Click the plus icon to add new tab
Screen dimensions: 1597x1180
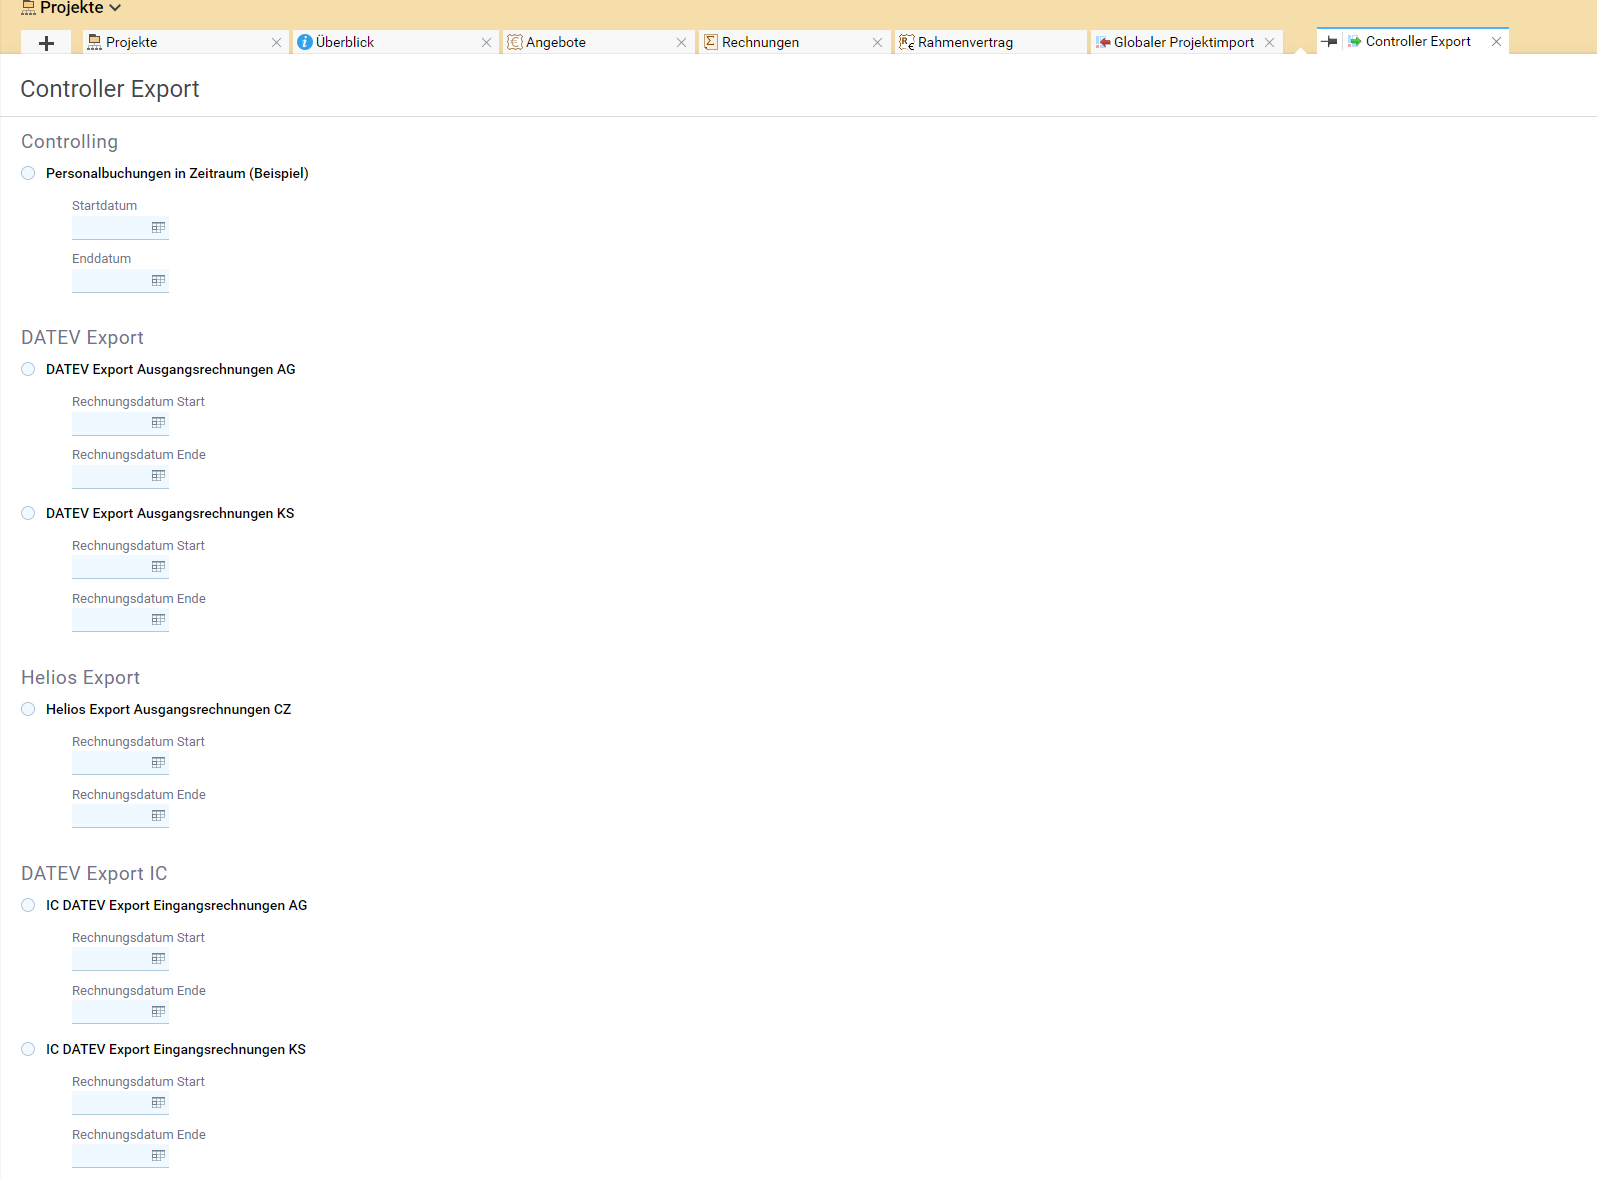click(46, 43)
